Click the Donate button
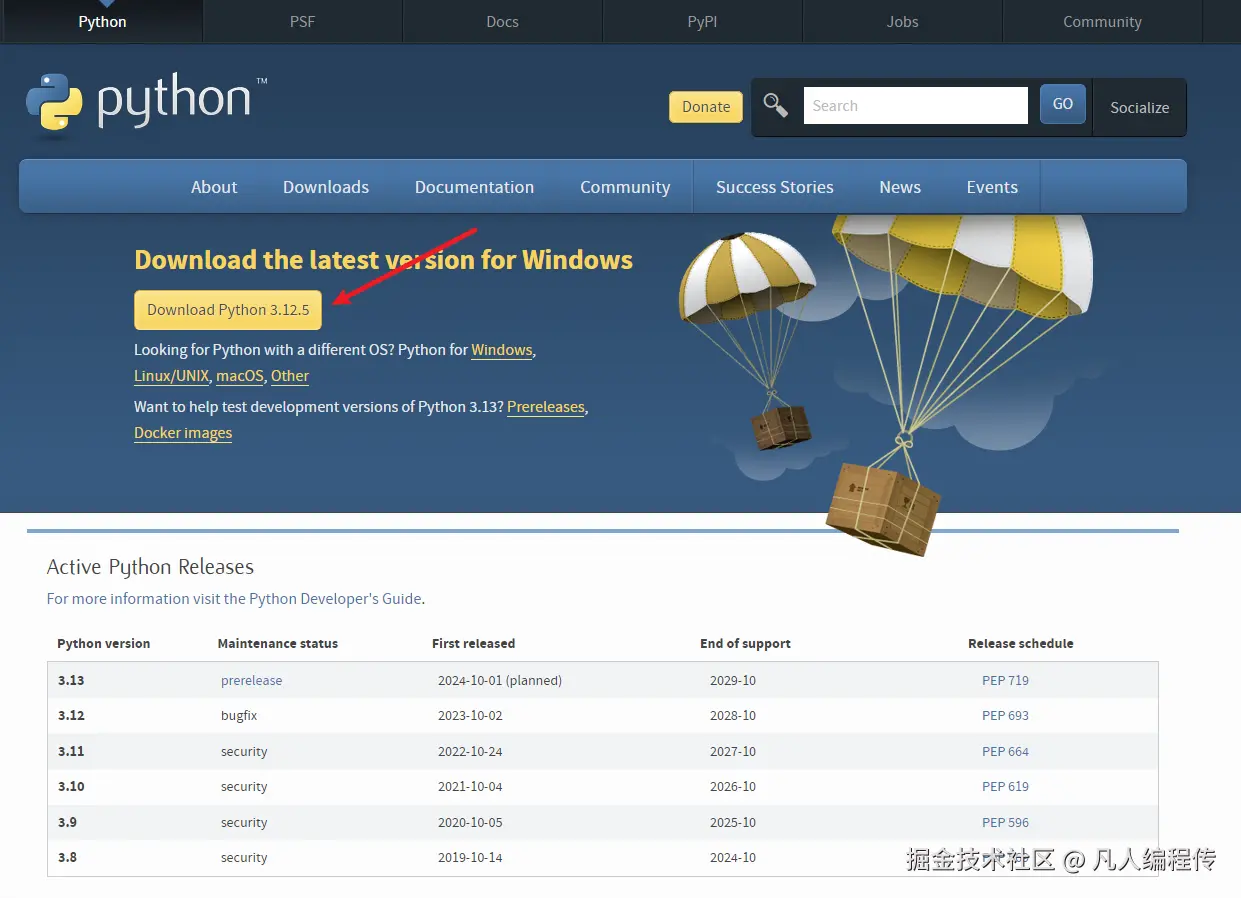The width and height of the screenshot is (1241, 898). point(706,107)
